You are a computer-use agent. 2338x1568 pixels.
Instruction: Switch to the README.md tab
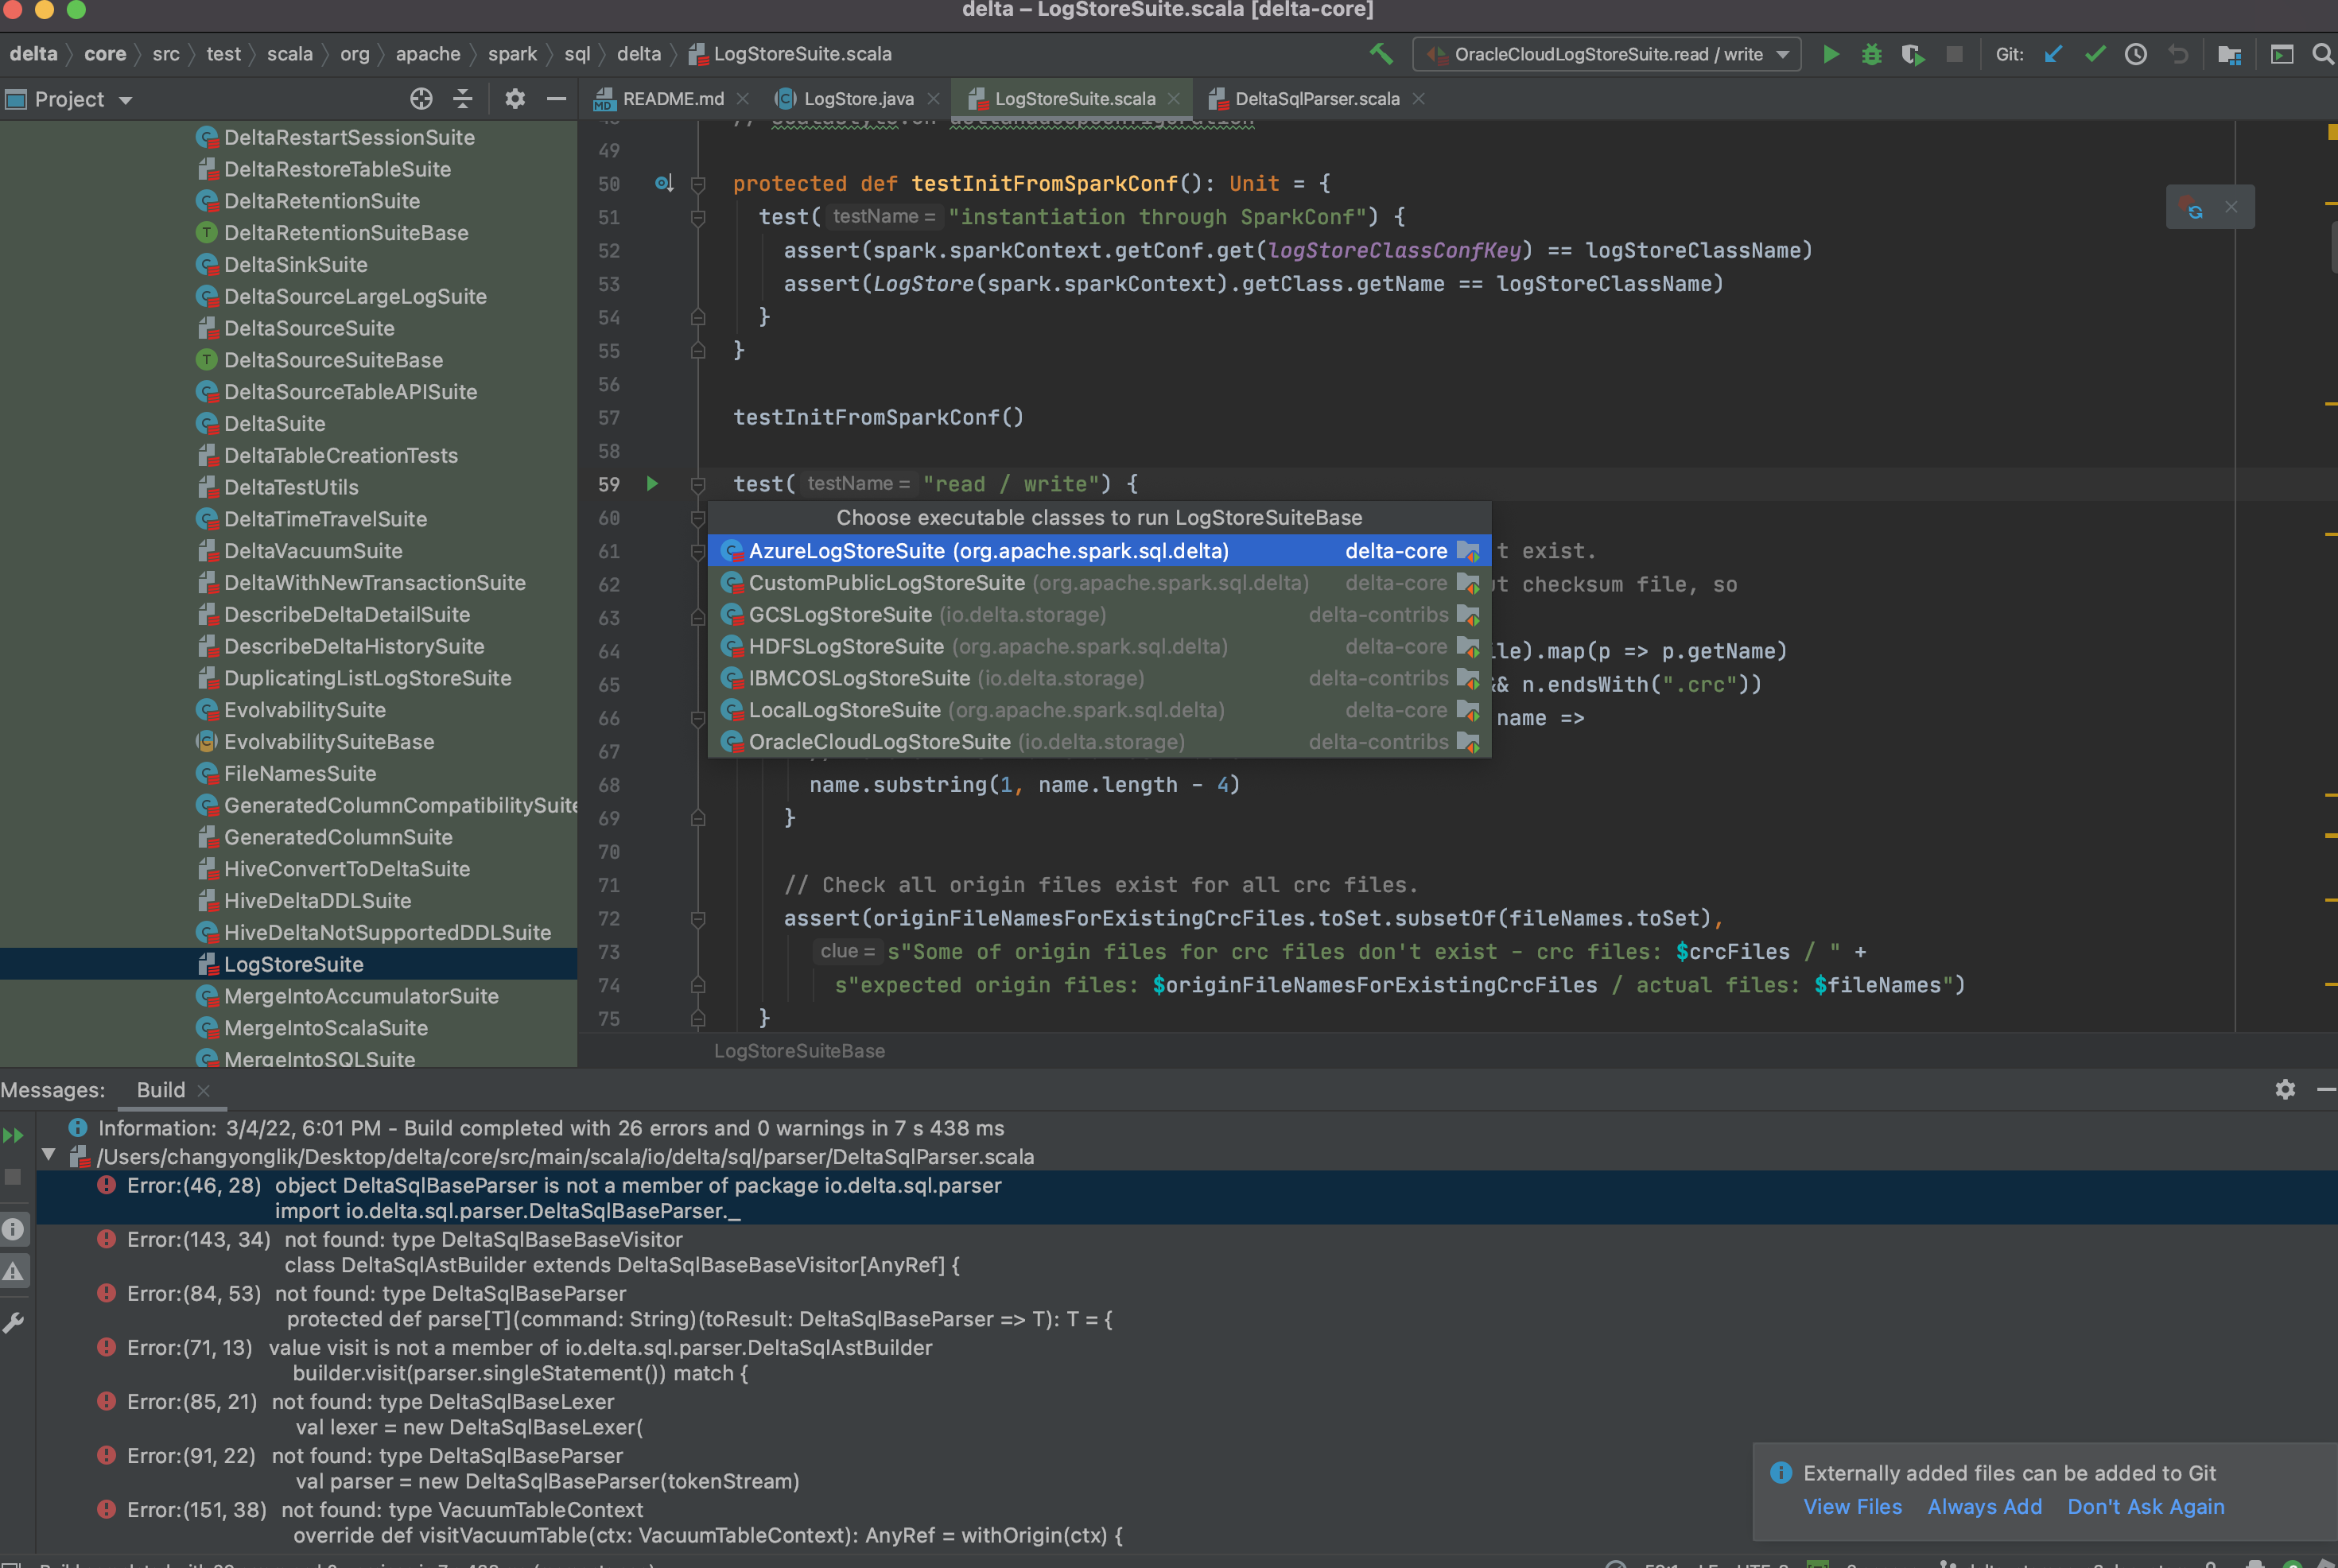(x=672, y=99)
